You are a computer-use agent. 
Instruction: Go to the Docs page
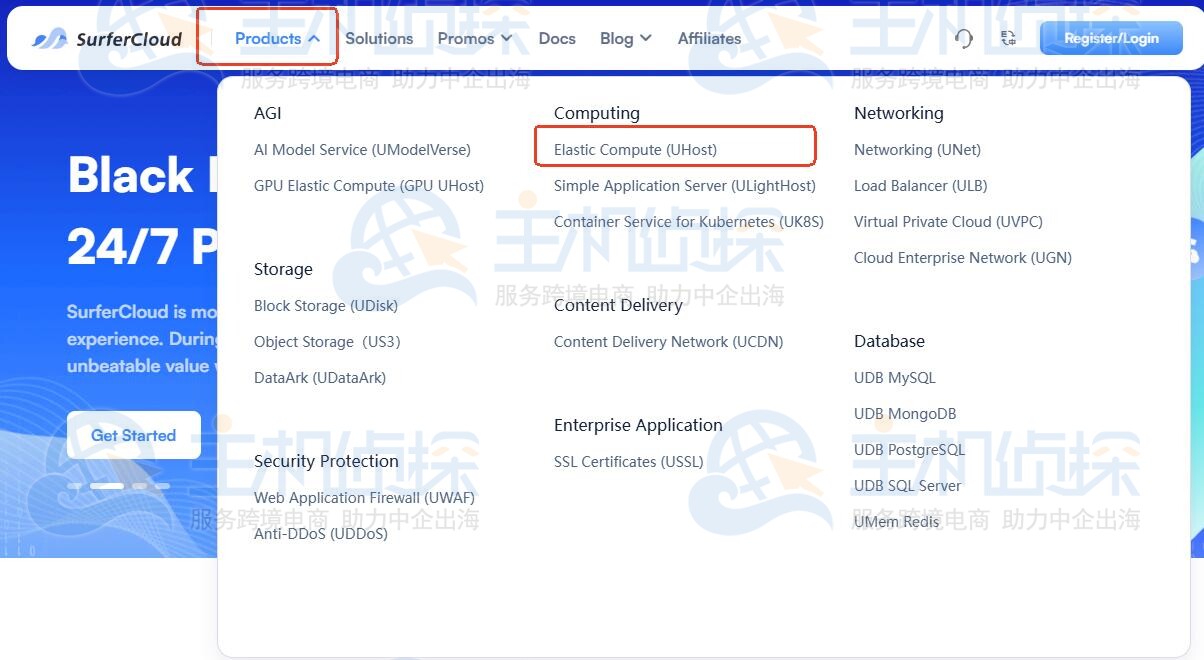(x=557, y=38)
